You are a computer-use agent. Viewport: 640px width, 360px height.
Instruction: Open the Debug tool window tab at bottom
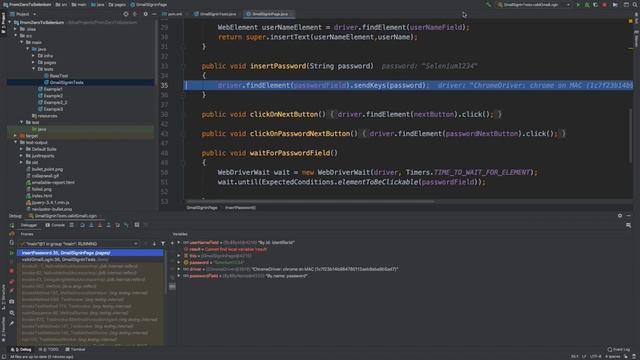[21, 350]
